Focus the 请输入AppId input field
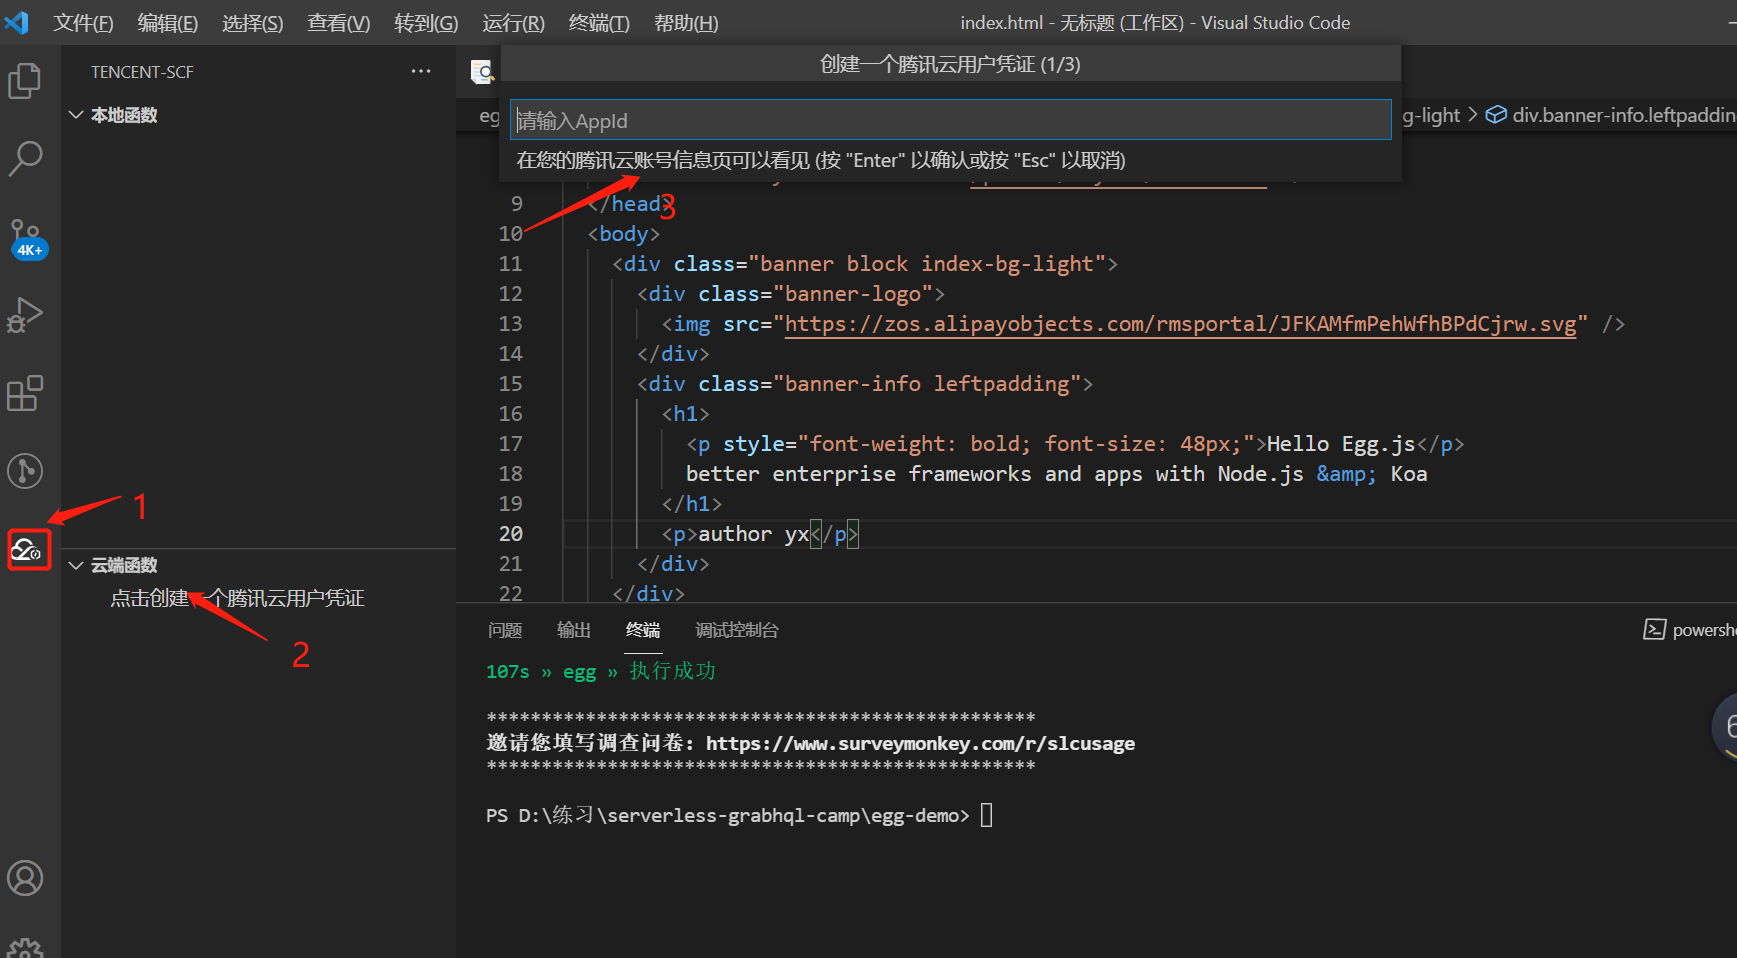 click(950, 120)
